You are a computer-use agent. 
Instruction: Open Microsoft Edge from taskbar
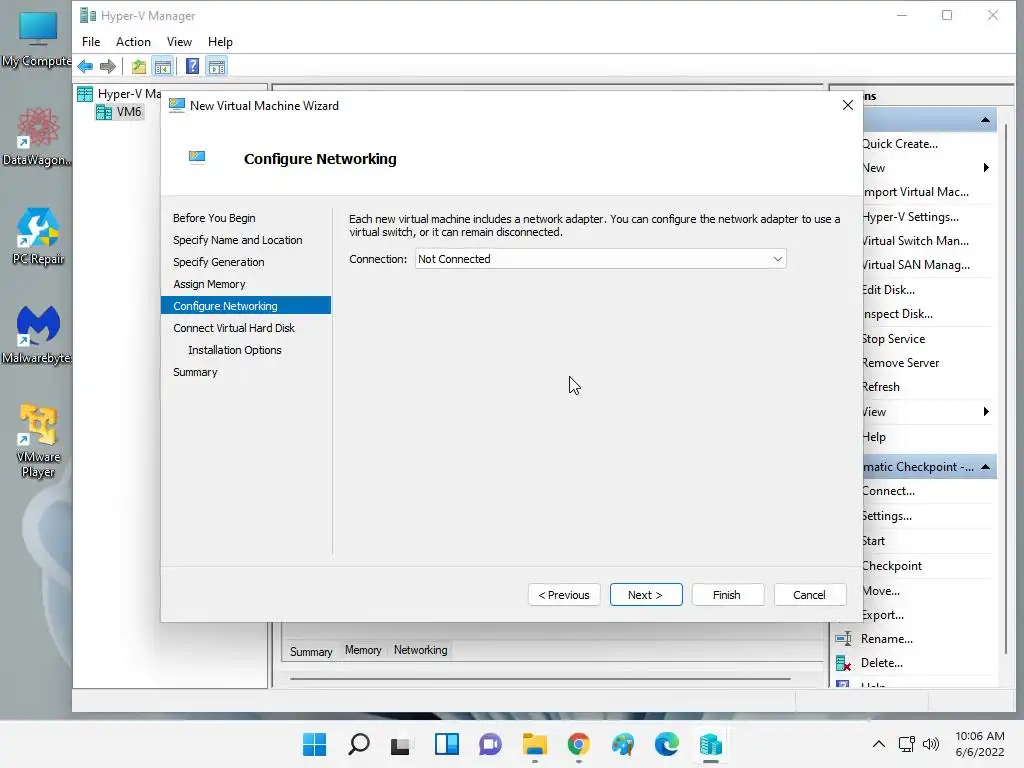[667, 744]
